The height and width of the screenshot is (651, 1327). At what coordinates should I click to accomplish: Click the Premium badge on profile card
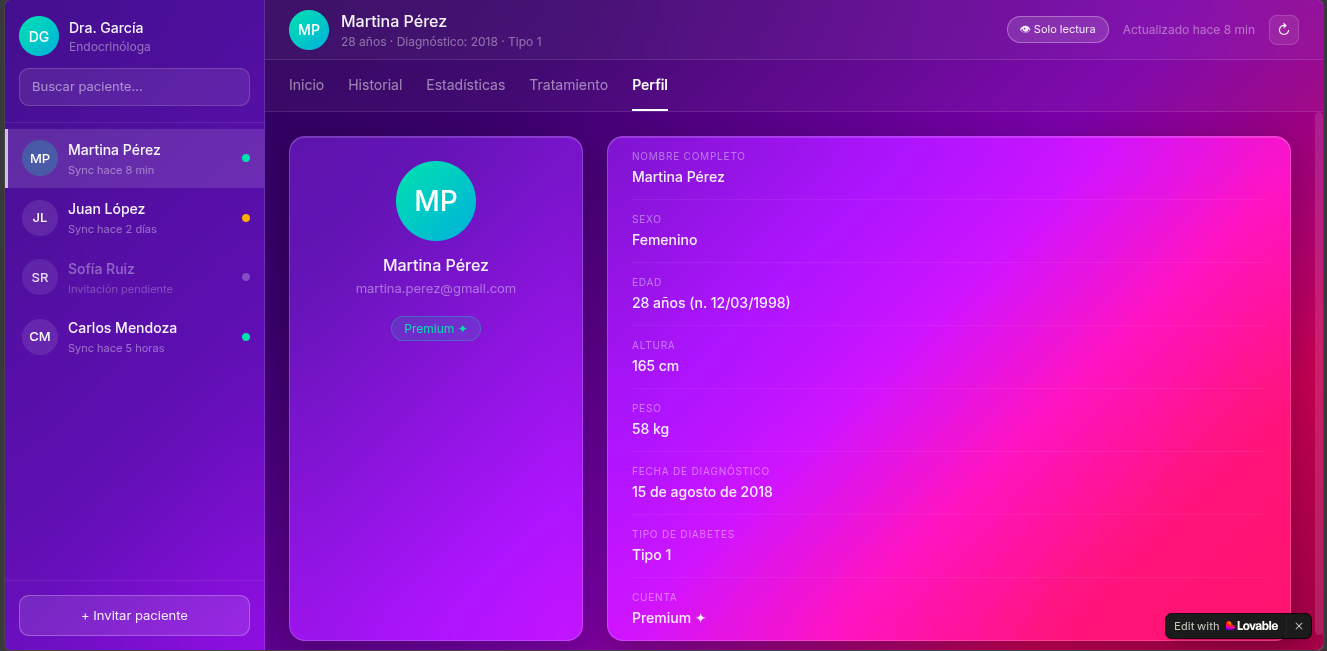pos(436,329)
